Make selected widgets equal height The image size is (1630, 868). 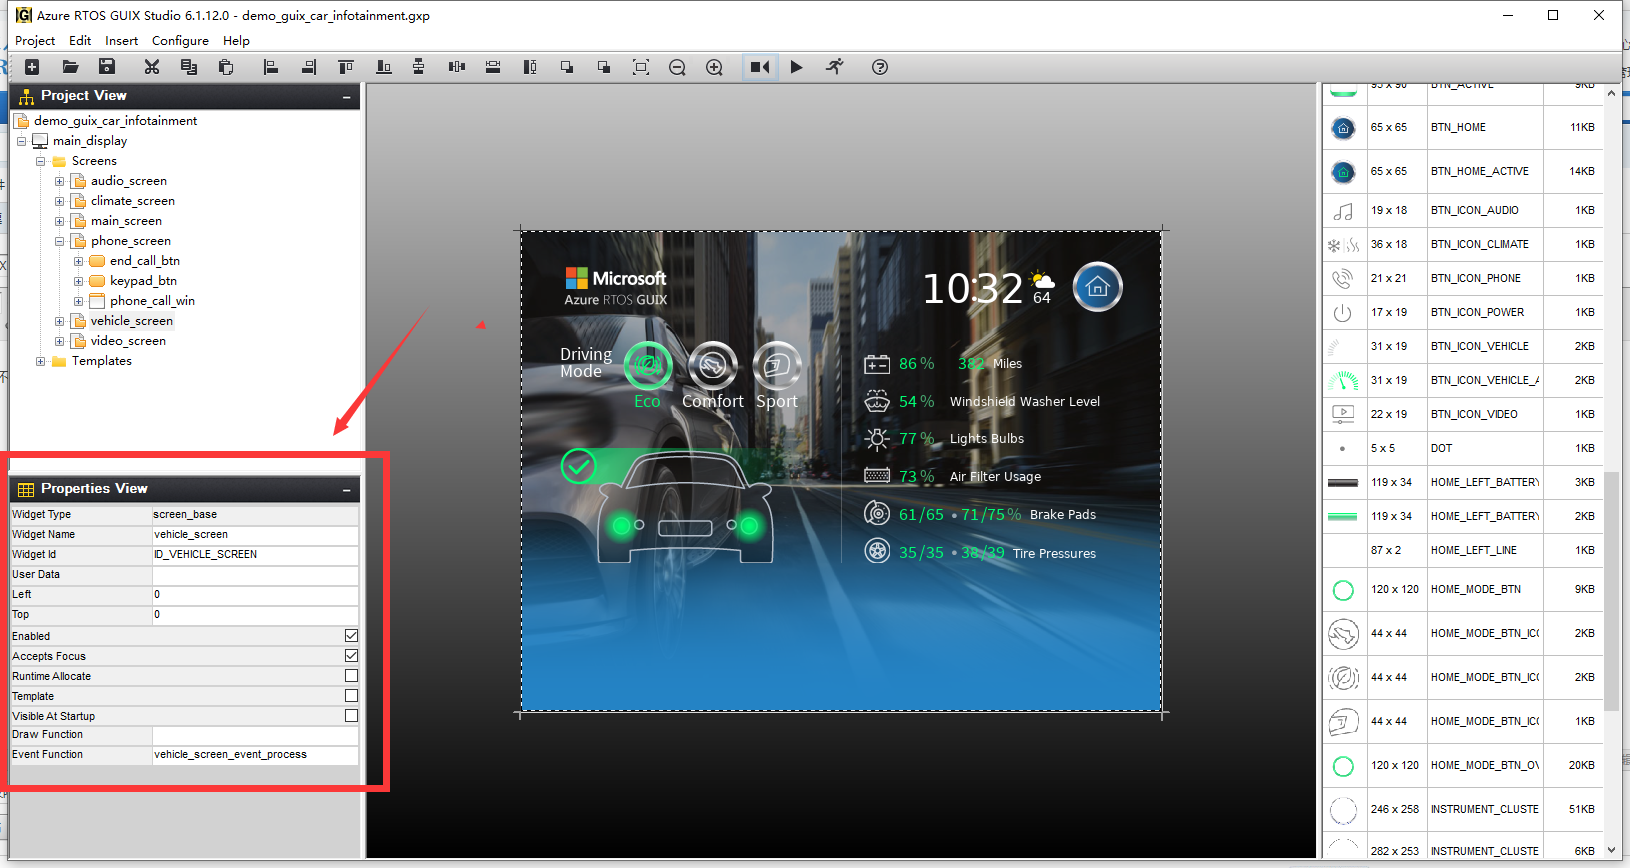(530, 67)
